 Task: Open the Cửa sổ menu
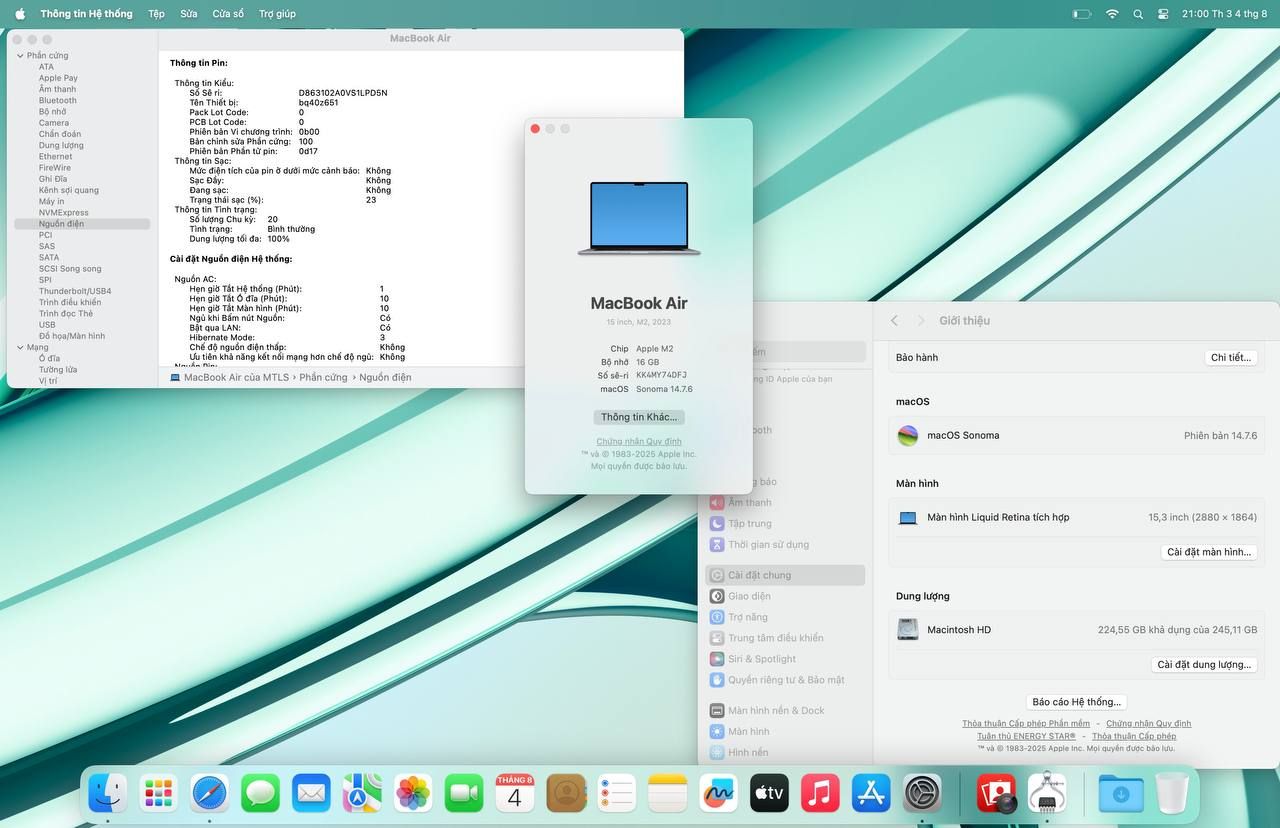click(228, 14)
